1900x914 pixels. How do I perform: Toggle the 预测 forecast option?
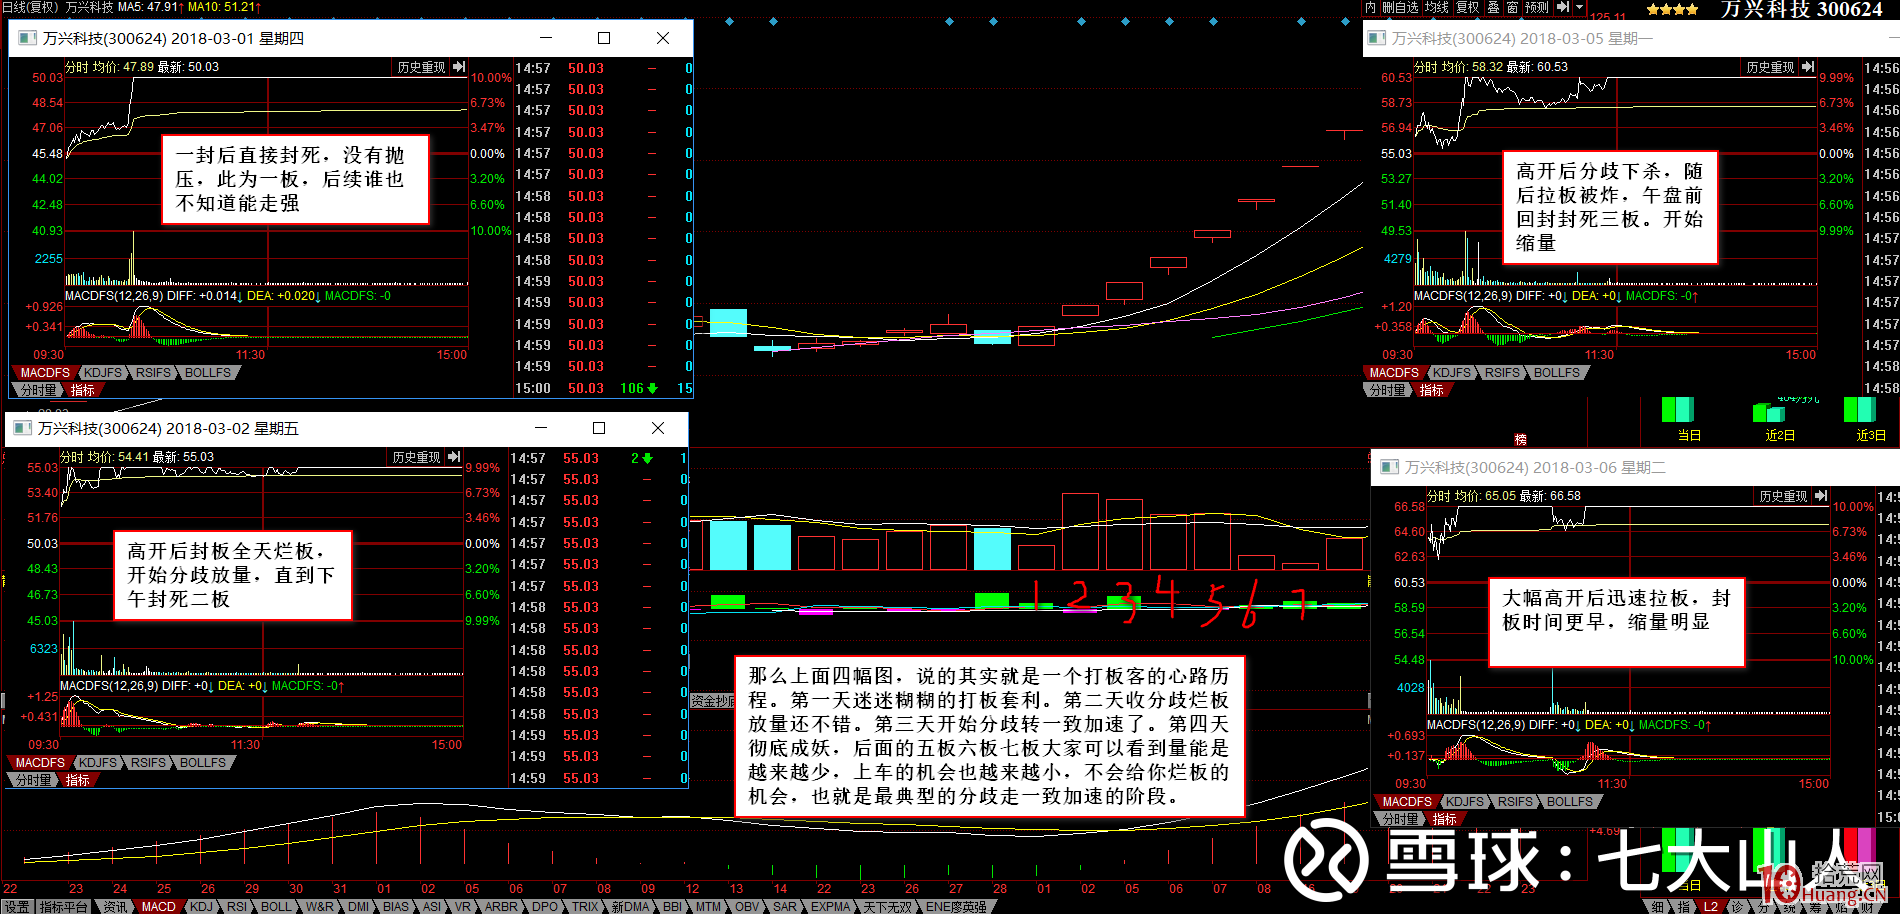click(1537, 7)
